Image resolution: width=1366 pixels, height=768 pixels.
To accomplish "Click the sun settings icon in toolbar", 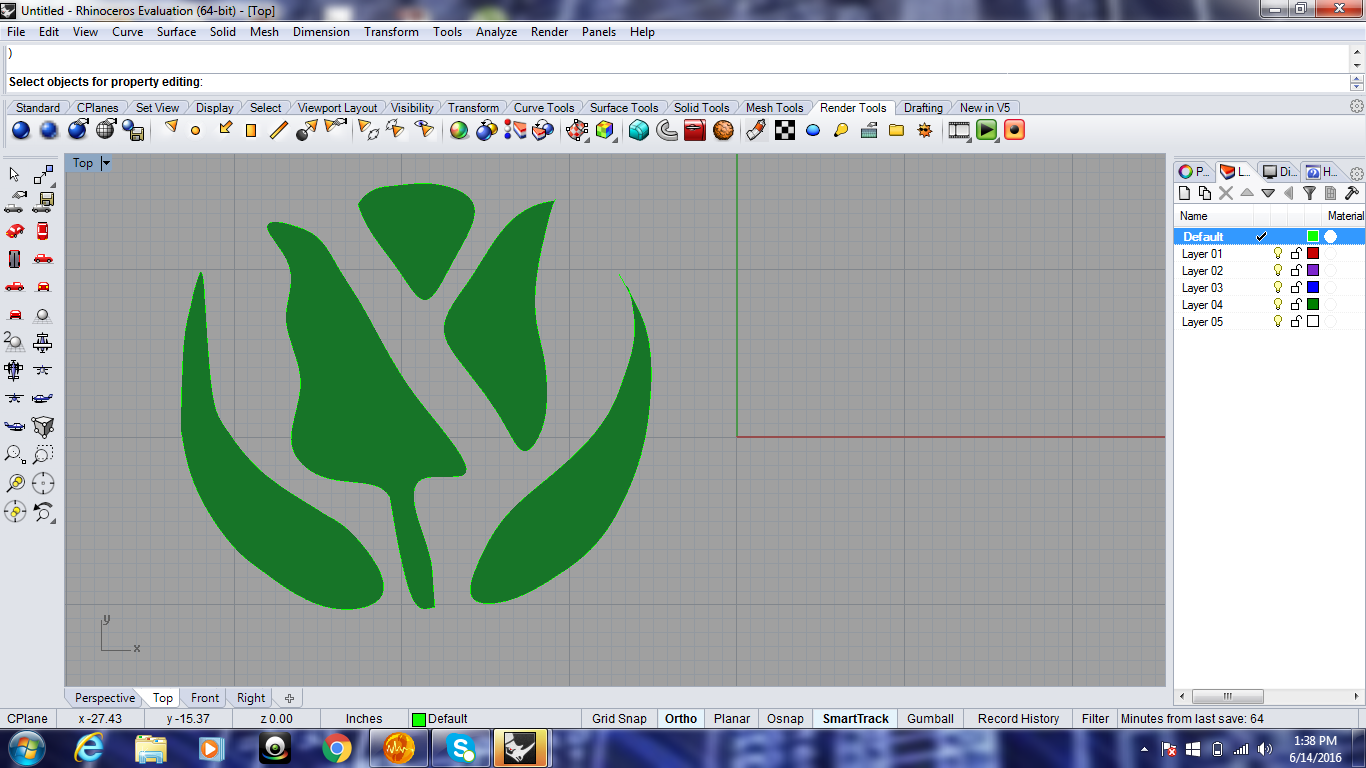I will pos(925,130).
